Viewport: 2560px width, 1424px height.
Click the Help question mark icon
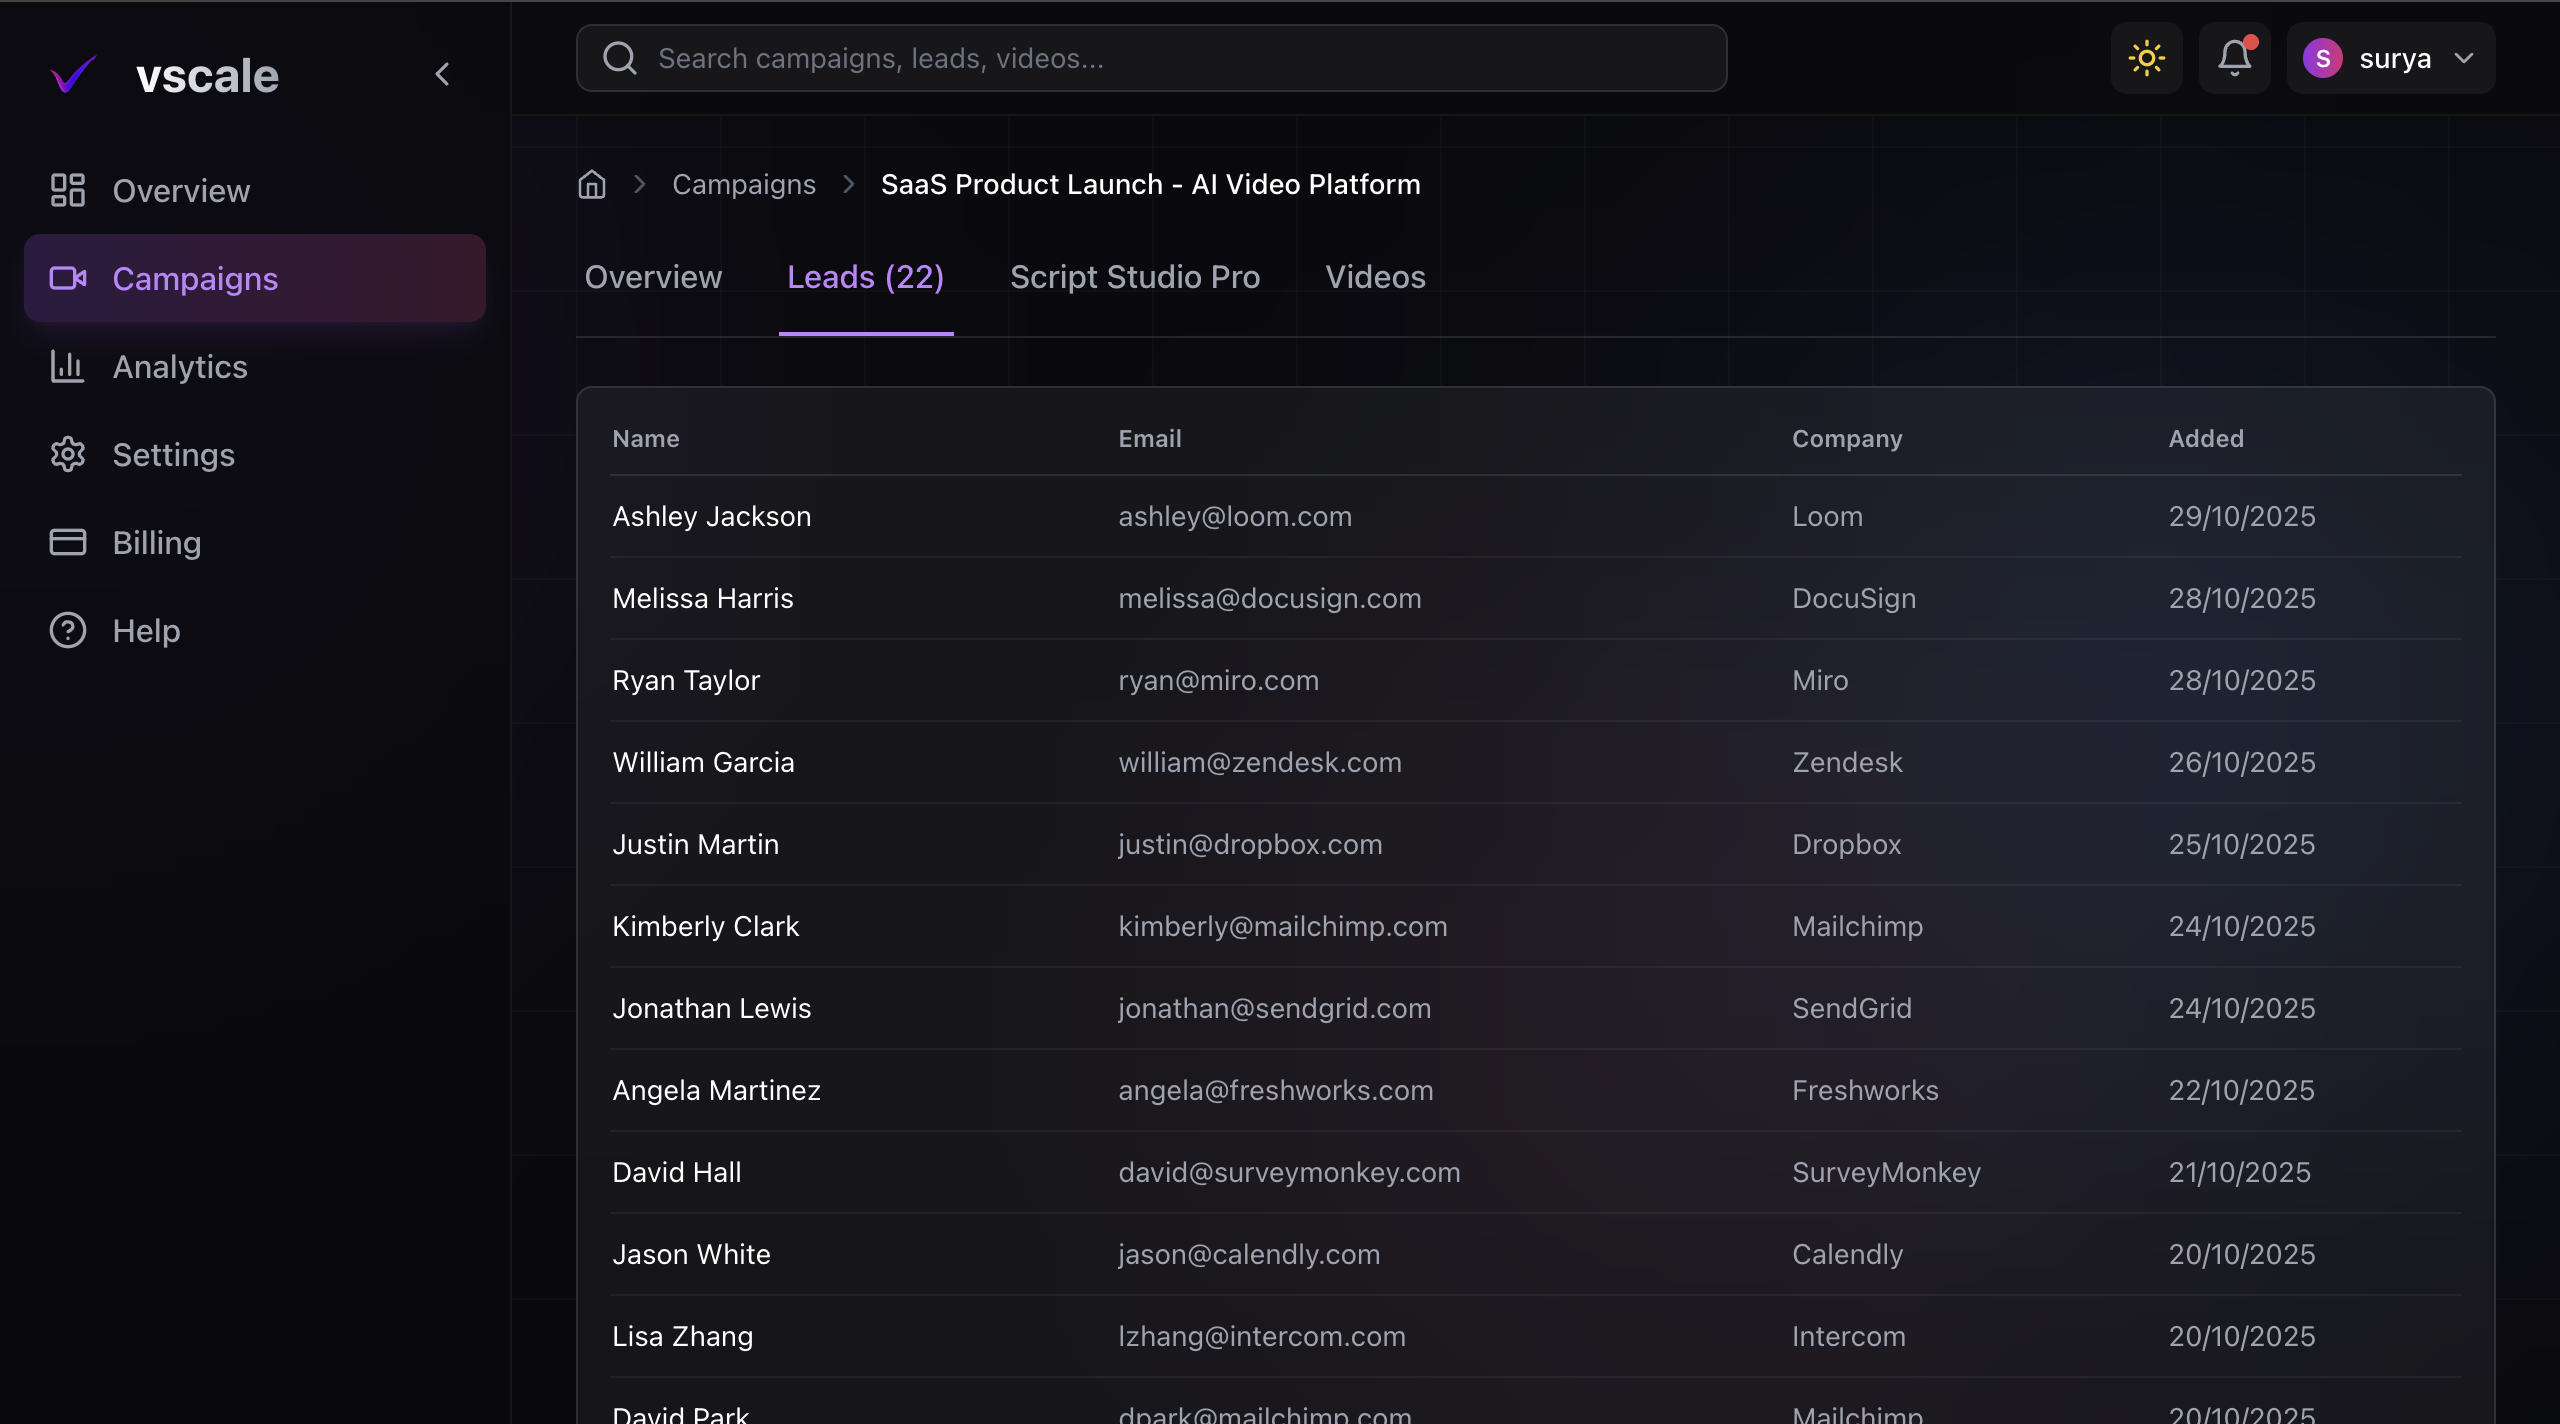pyautogui.click(x=67, y=630)
